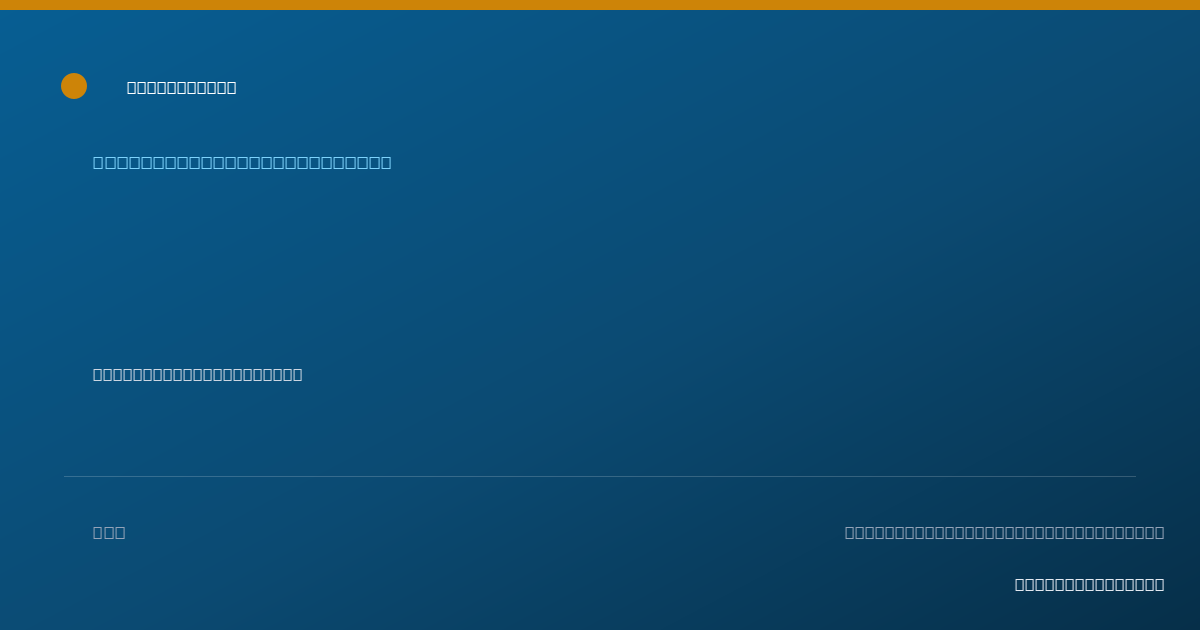Click the white body text line mid-page

197,374
